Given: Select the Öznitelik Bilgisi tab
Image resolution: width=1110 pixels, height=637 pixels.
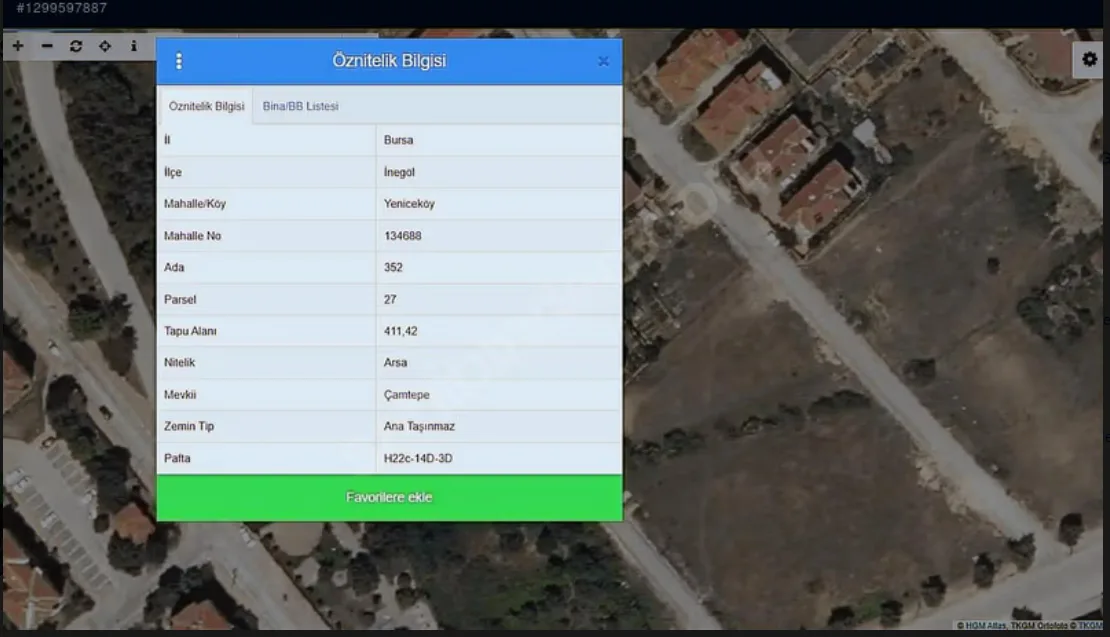Looking at the screenshot, I should click(206, 106).
